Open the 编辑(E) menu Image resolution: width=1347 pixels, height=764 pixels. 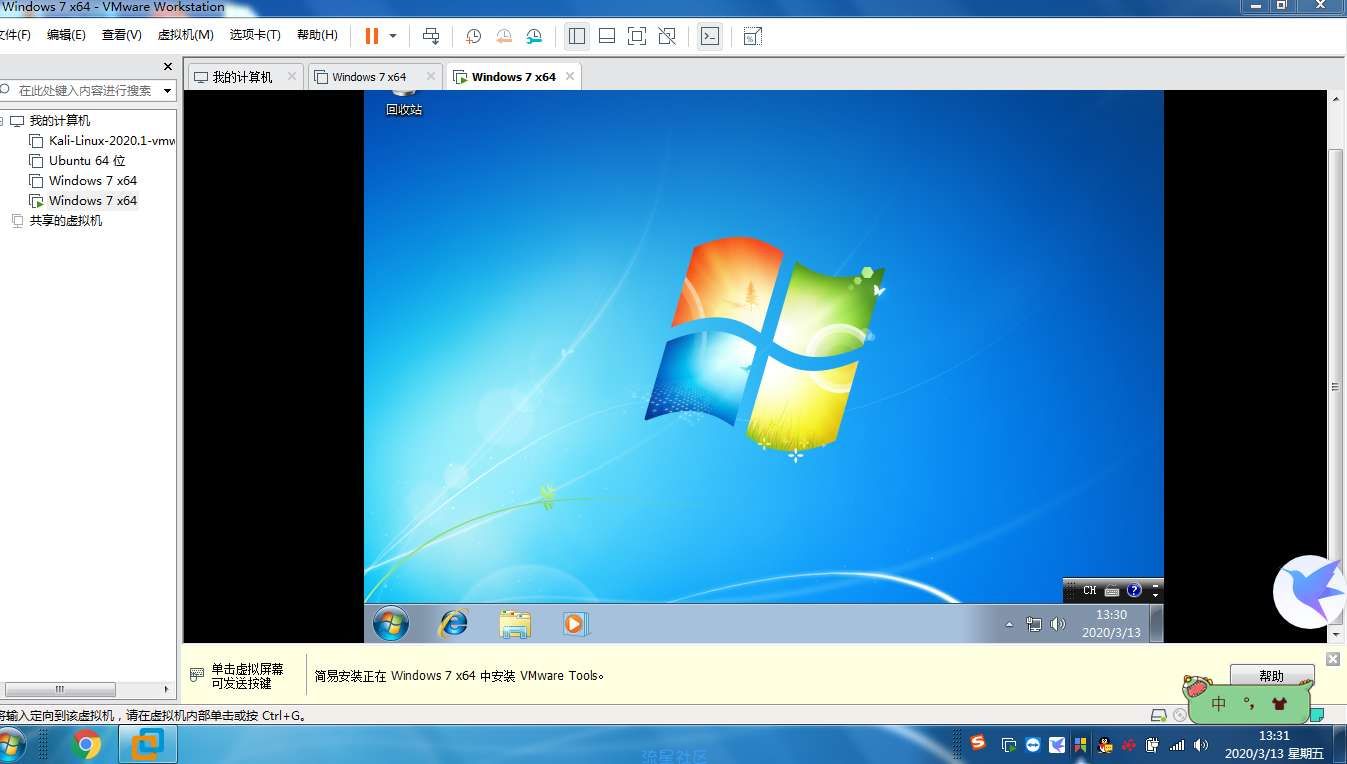(66, 35)
